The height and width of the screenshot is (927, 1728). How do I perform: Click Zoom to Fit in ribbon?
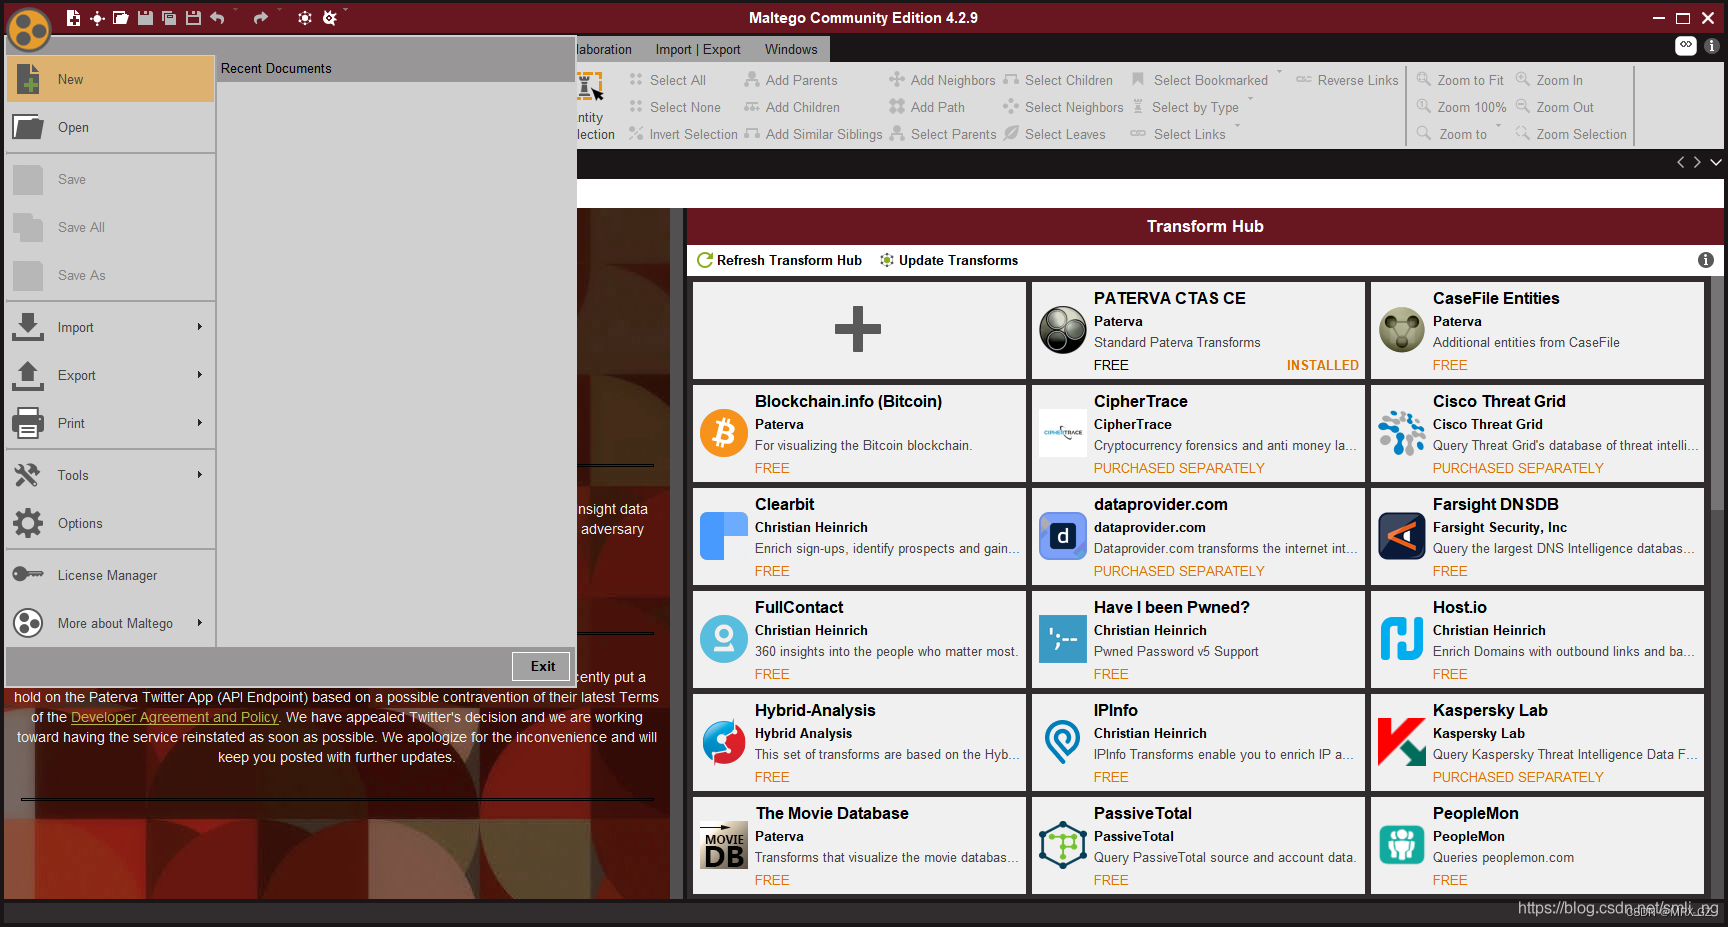pyautogui.click(x=1460, y=80)
